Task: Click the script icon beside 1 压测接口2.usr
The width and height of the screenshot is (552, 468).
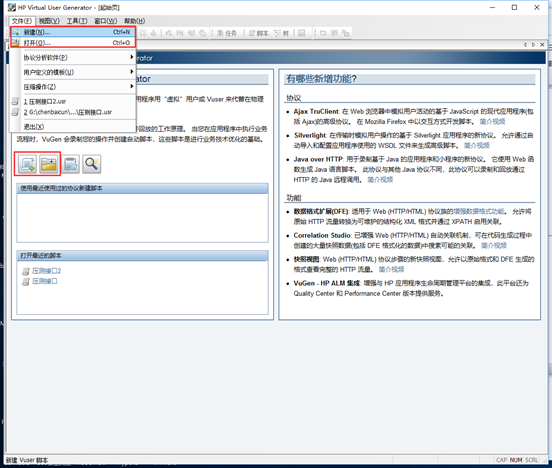Action: coord(15,101)
